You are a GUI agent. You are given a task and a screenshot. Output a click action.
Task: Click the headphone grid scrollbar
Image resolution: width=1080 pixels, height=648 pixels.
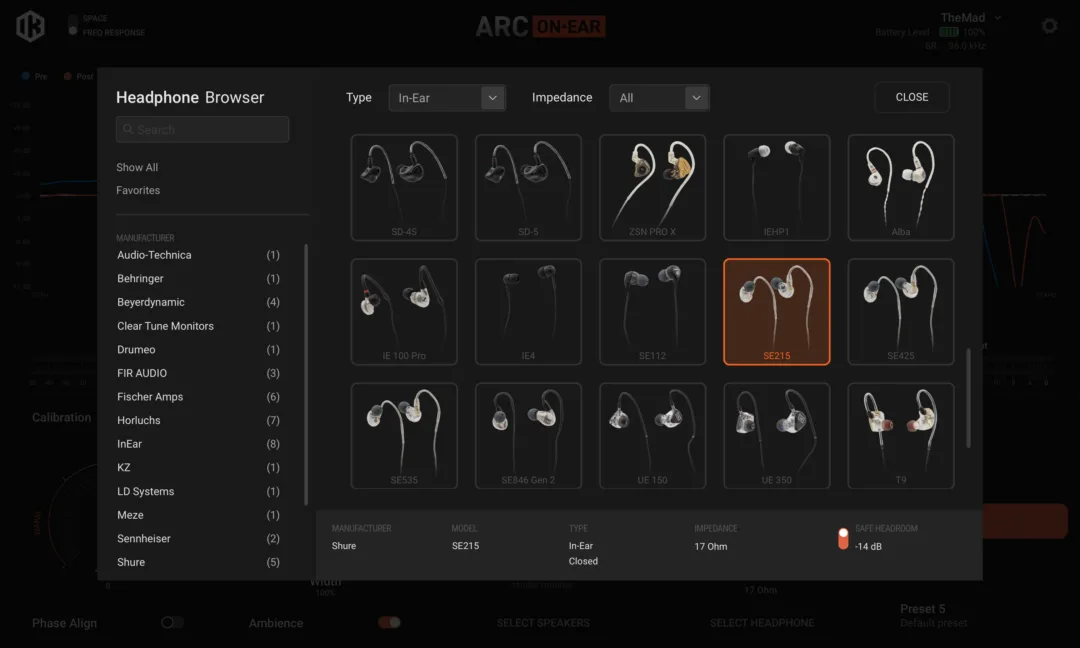pos(968,398)
